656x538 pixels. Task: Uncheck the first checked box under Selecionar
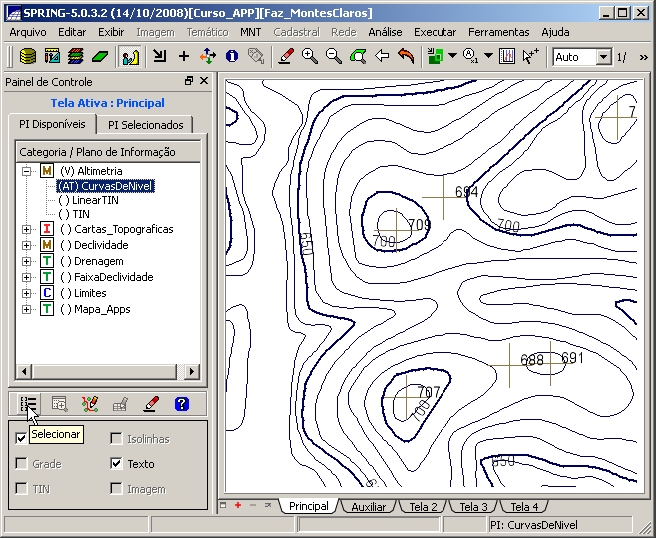pyautogui.click(x=21, y=438)
